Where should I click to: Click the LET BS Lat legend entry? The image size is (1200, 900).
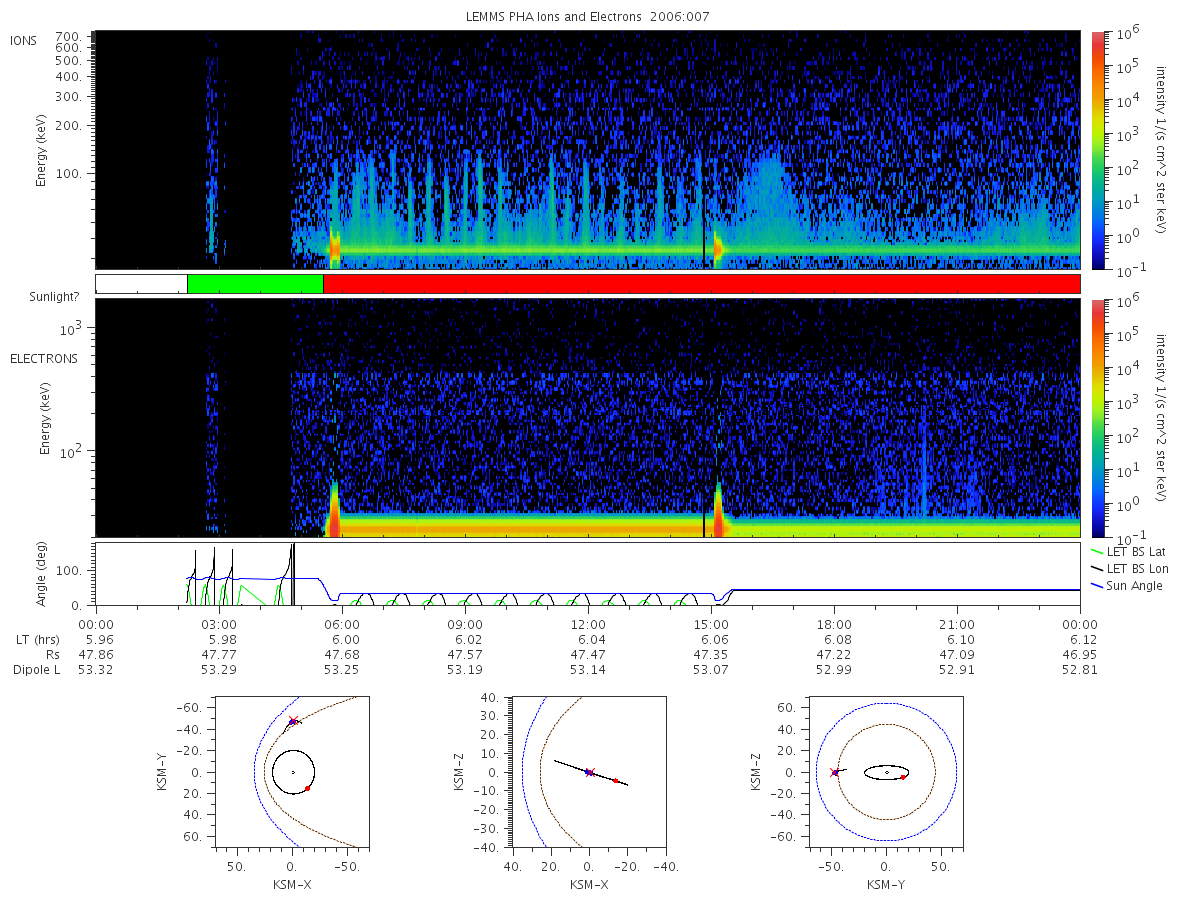(x=1128, y=551)
